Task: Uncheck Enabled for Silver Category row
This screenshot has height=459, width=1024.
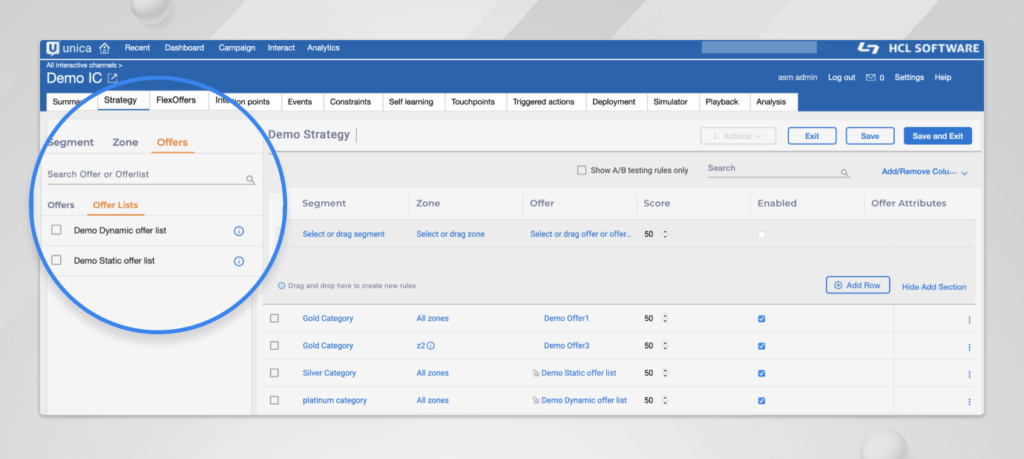Action: (762, 373)
